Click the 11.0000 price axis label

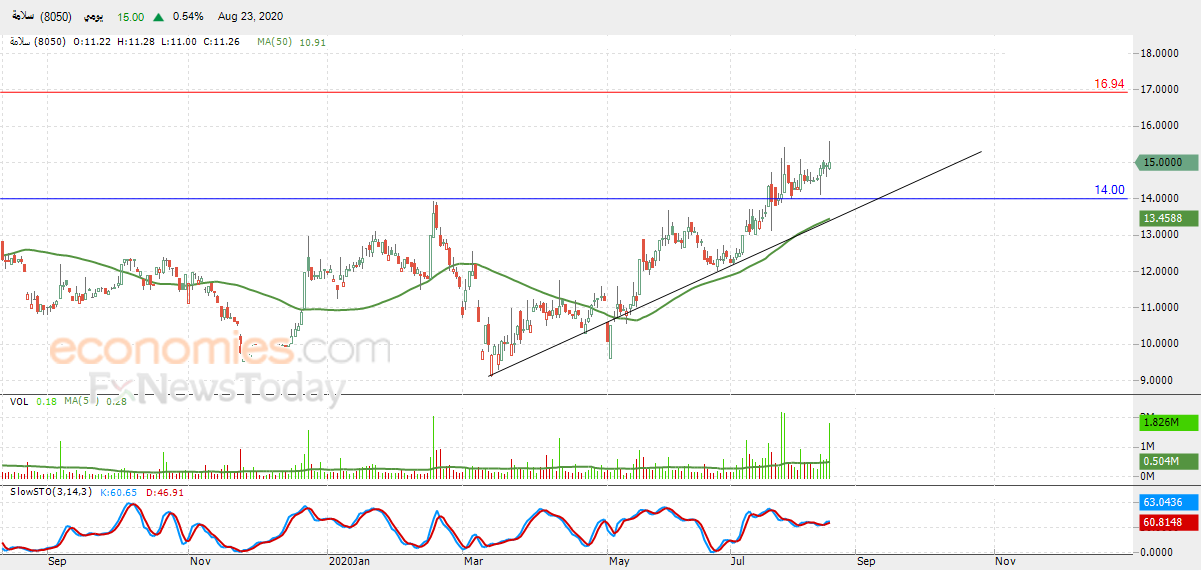pos(1162,308)
